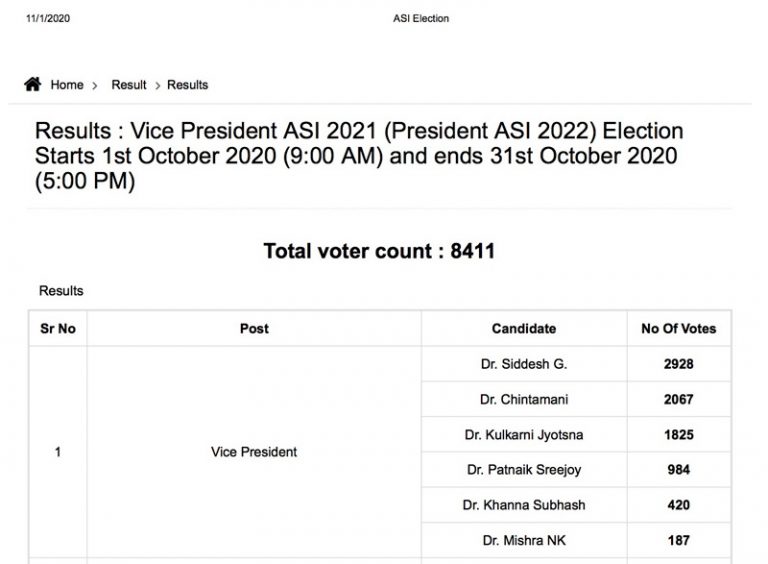768x564 pixels.
Task: Click the chevron after Home breadcrumb
Action: (x=95, y=86)
